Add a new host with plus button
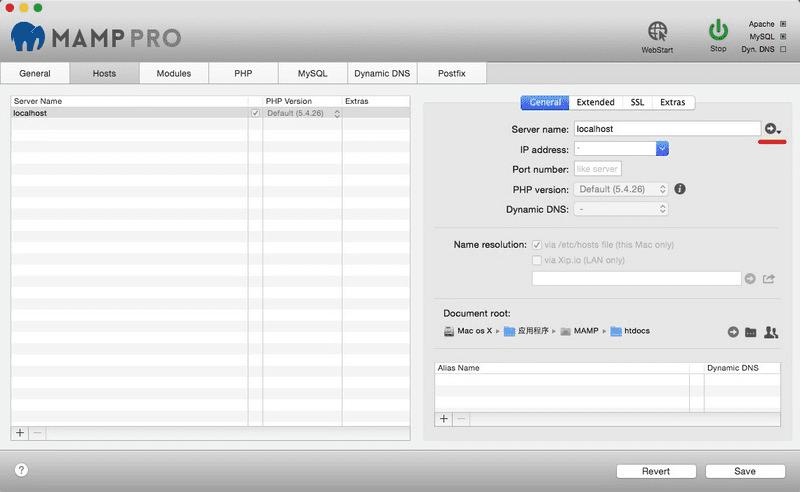This screenshot has height=492, width=800. [20, 433]
